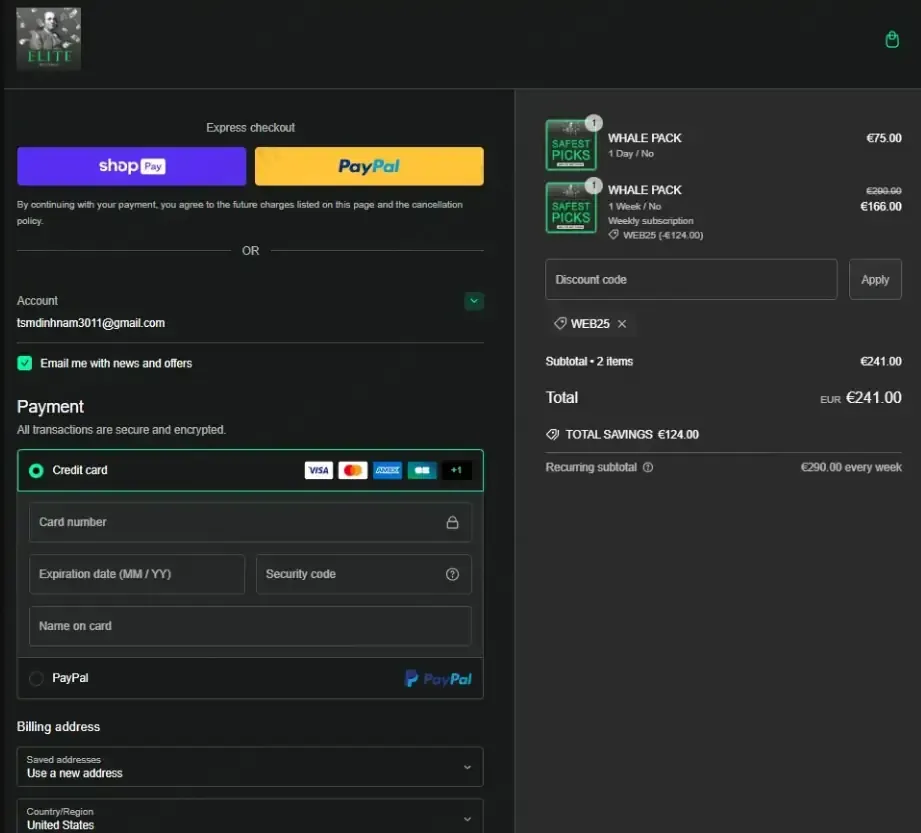
Task: Click the €166.00 discounted price
Action: tap(881, 206)
